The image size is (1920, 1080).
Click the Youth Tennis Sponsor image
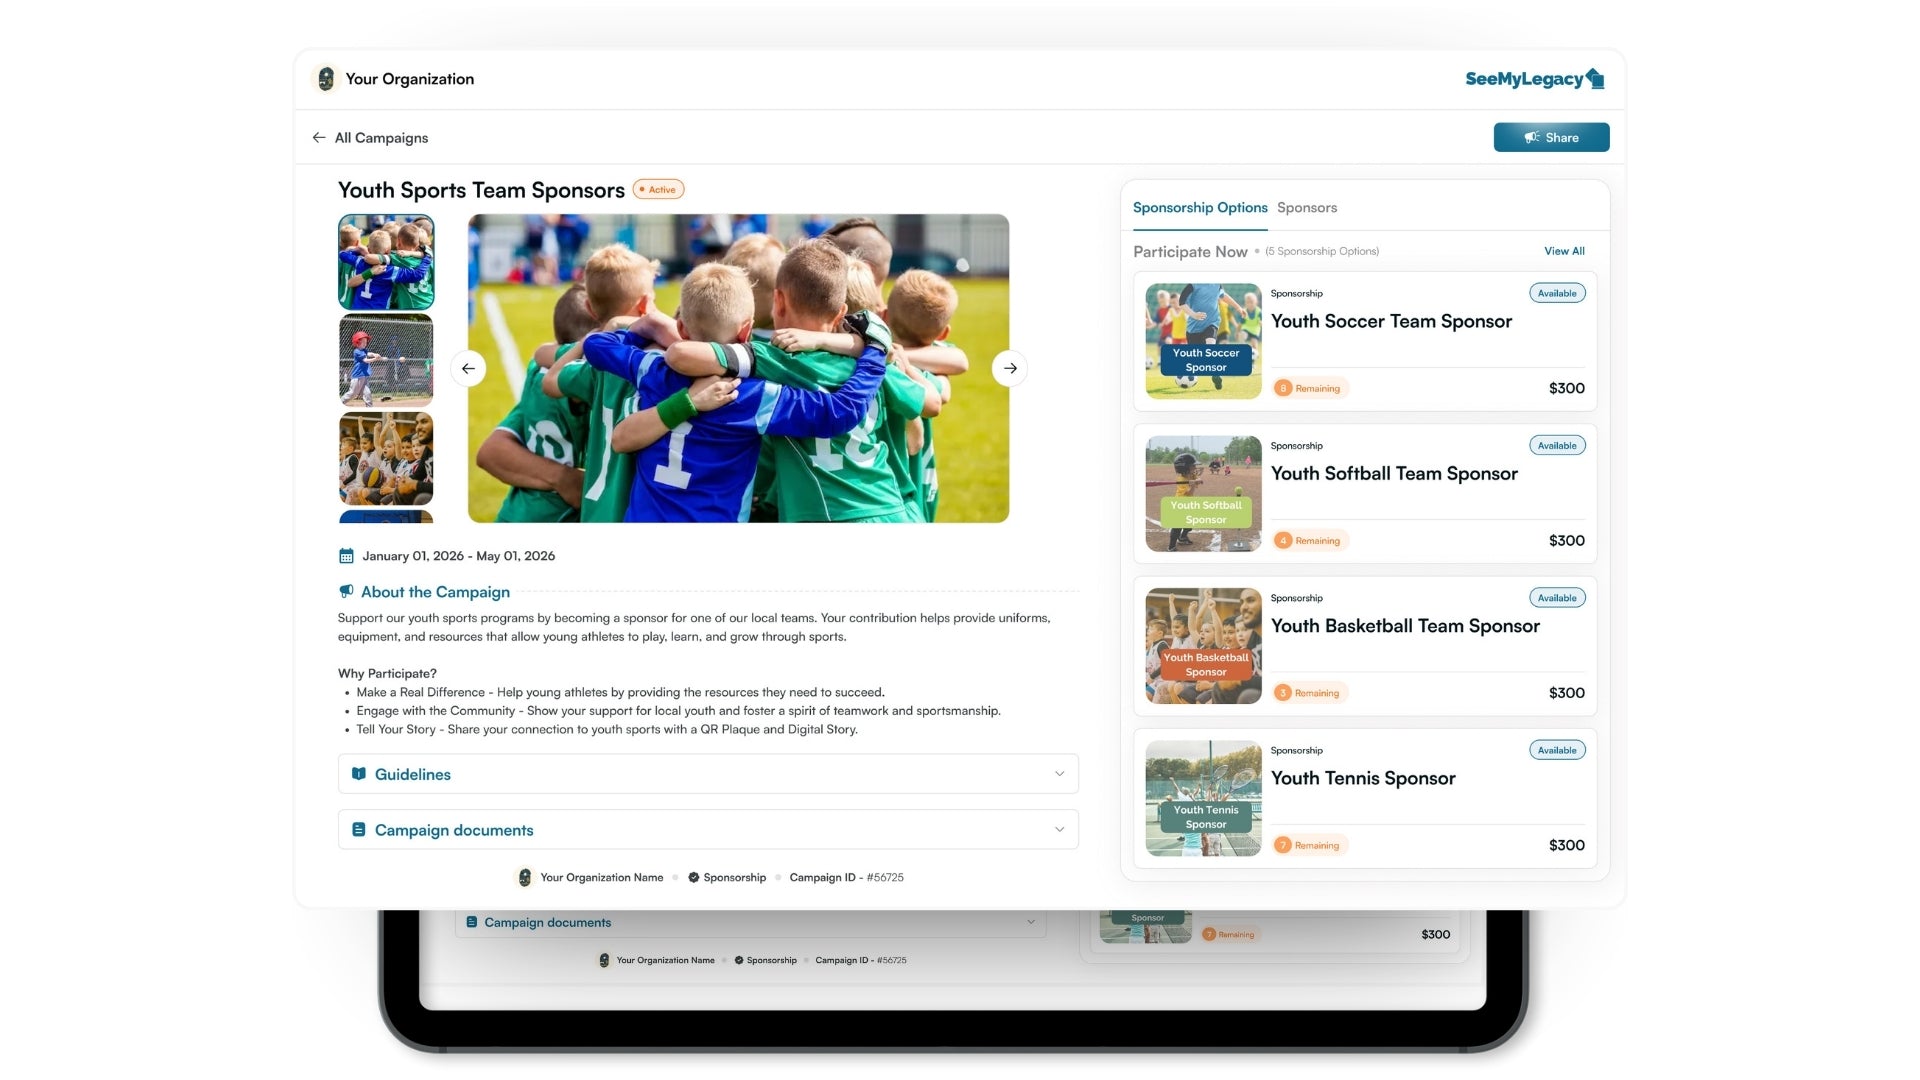click(x=1204, y=798)
